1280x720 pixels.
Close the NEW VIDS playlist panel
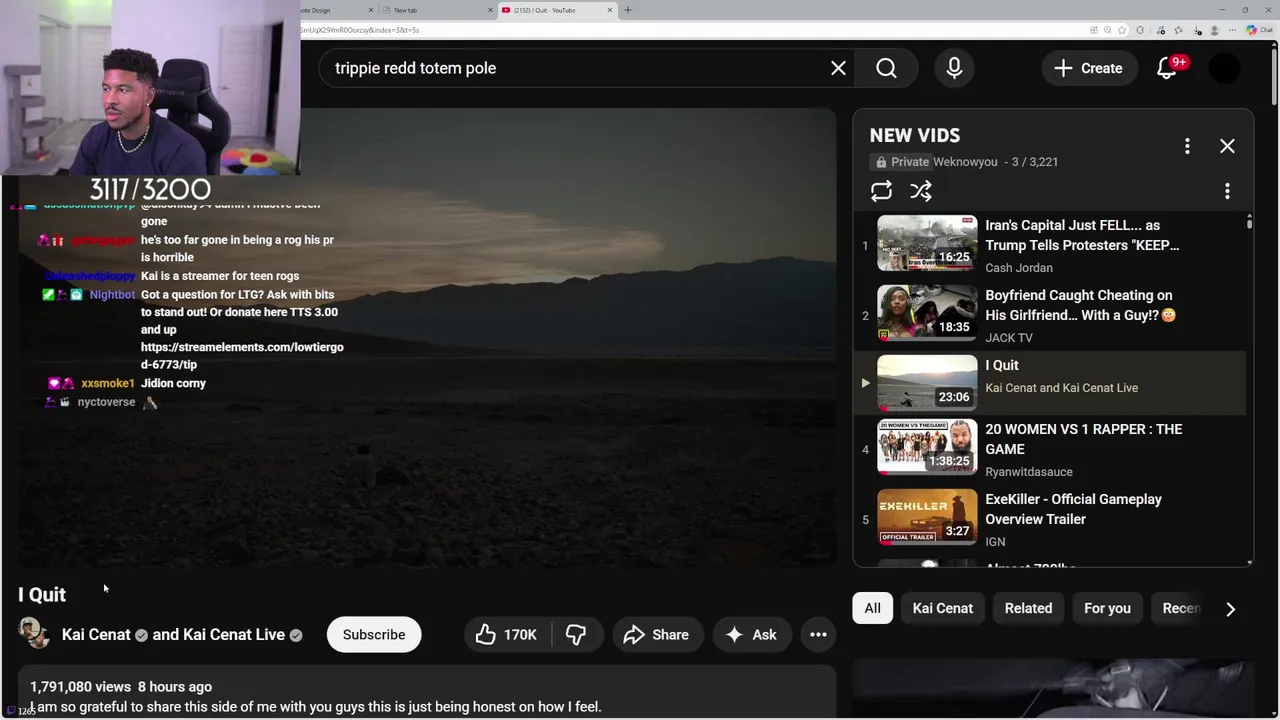point(1227,146)
